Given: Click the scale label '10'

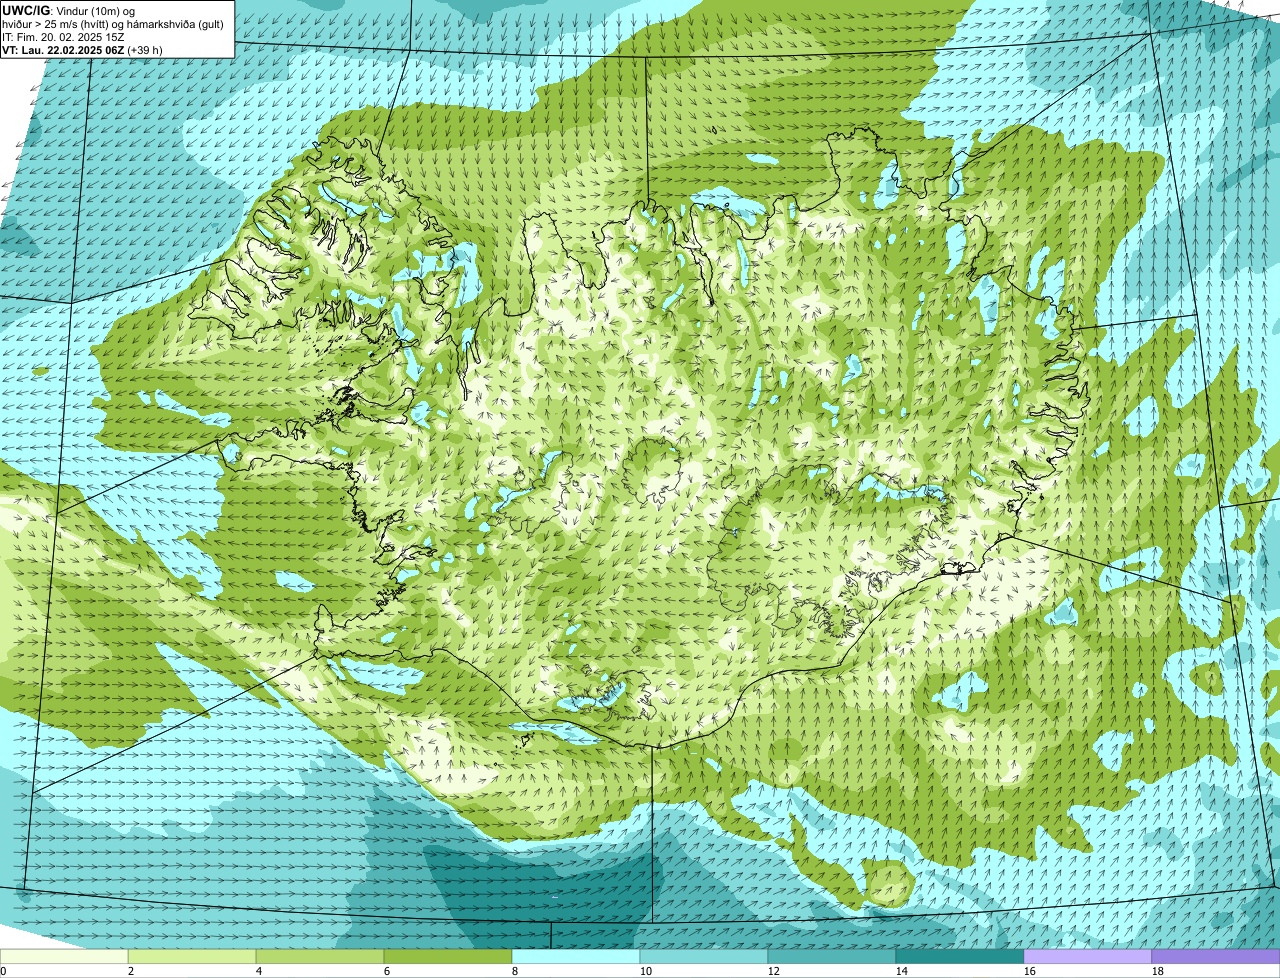Looking at the screenshot, I should pos(646,971).
